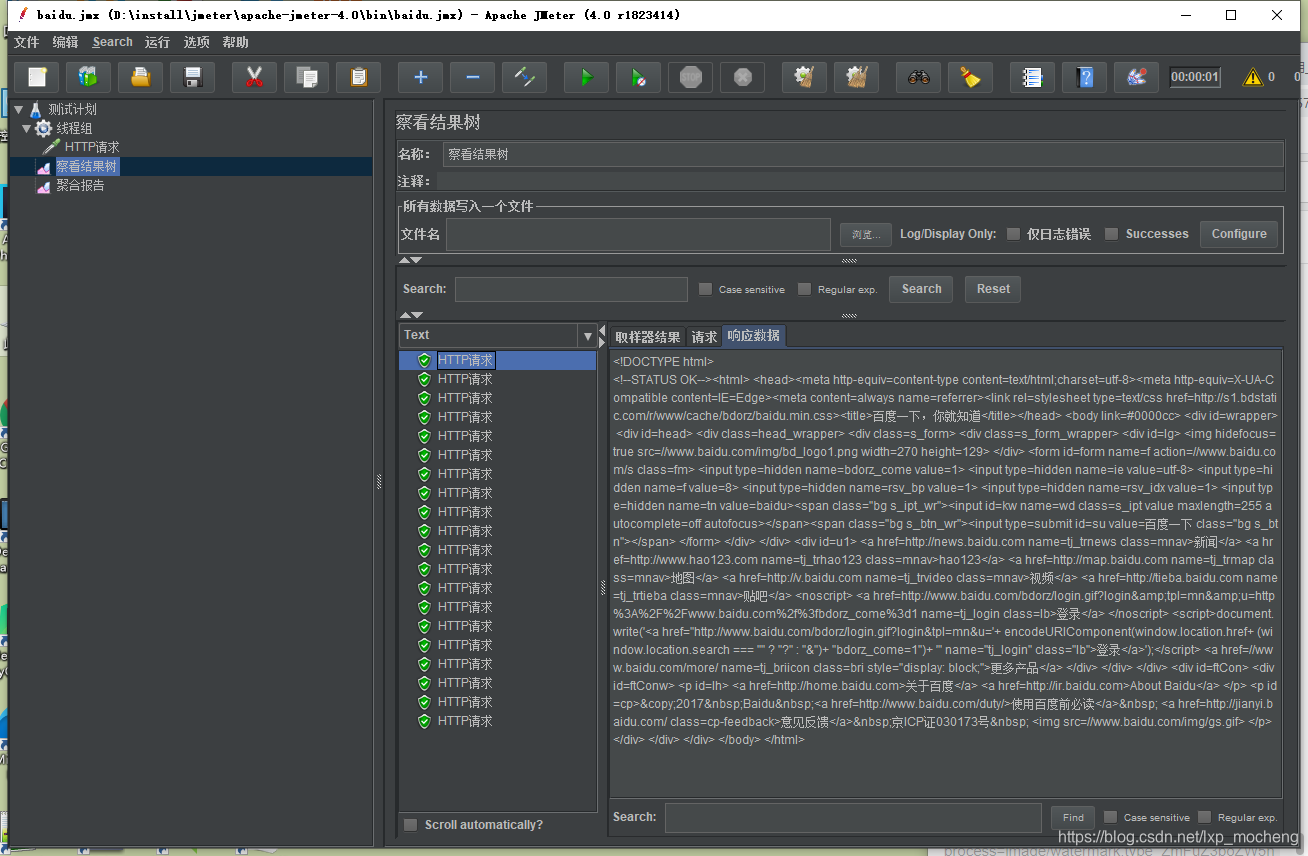This screenshot has height=856, width=1308.
Task: Enable the 仅日志错误 checkbox
Action: 1014,234
